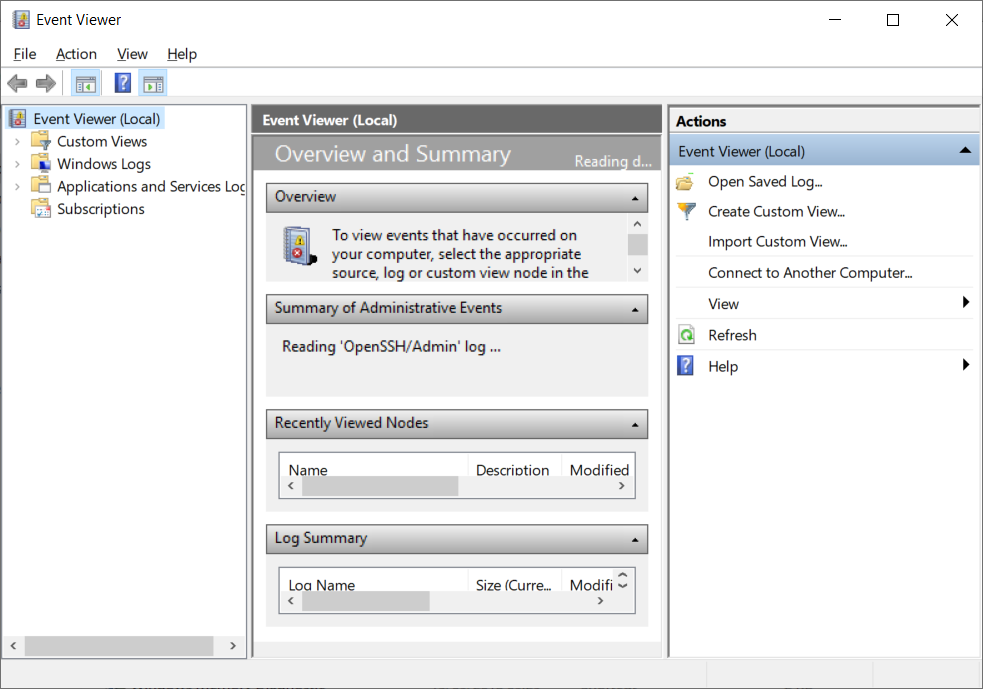The image size is (983, 689).
Task: Click Connect to Another Computer... action
Action: tap(810, 273)
